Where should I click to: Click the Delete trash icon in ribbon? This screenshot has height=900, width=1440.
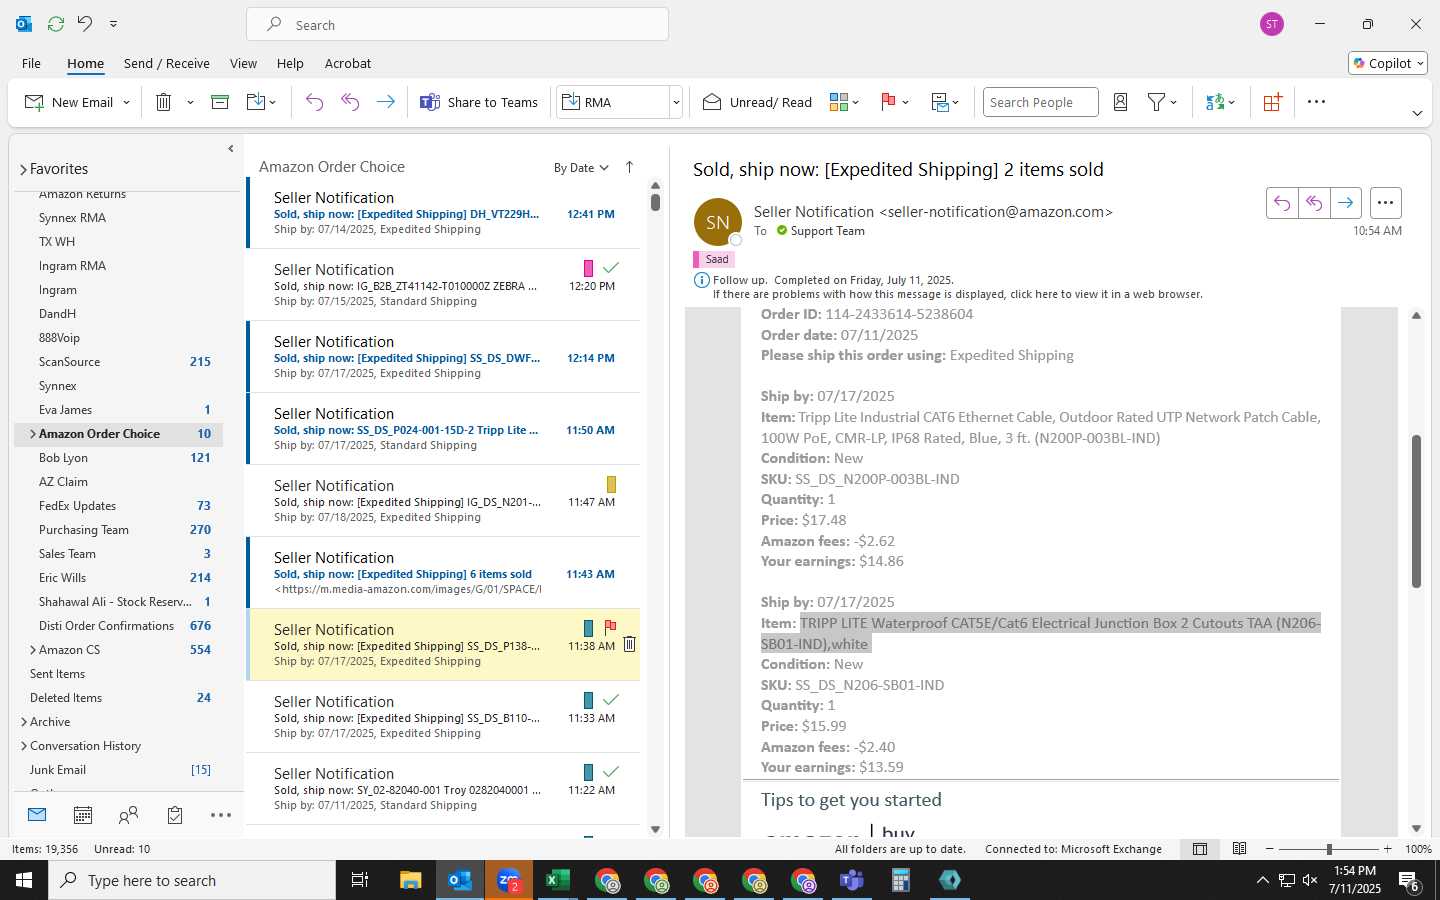pyautogui.click(x=164, y=102)
